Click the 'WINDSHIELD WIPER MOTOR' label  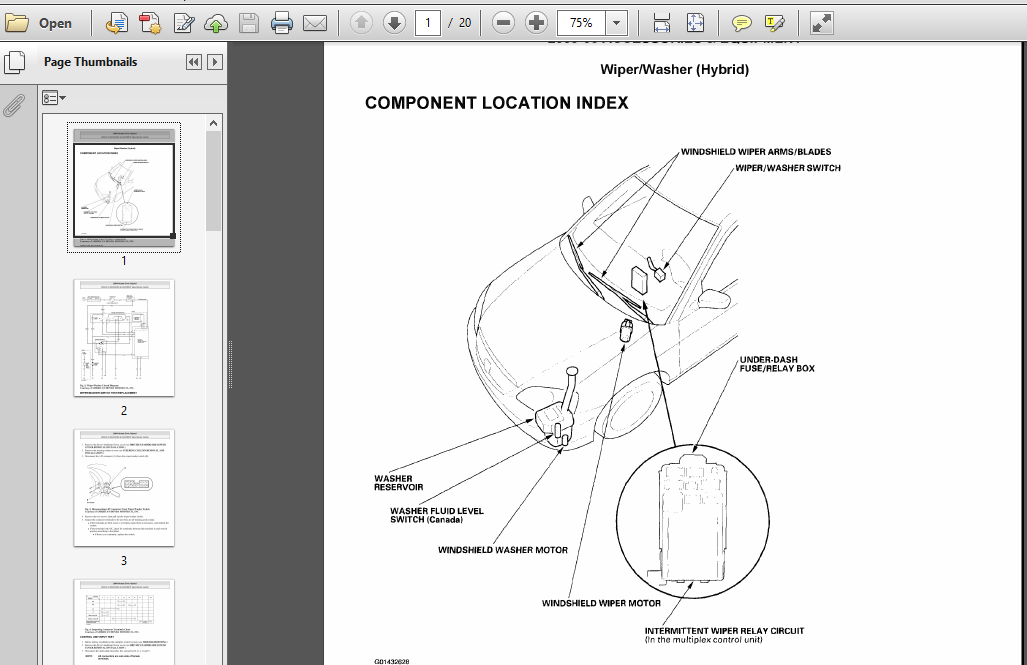(601, 603)
